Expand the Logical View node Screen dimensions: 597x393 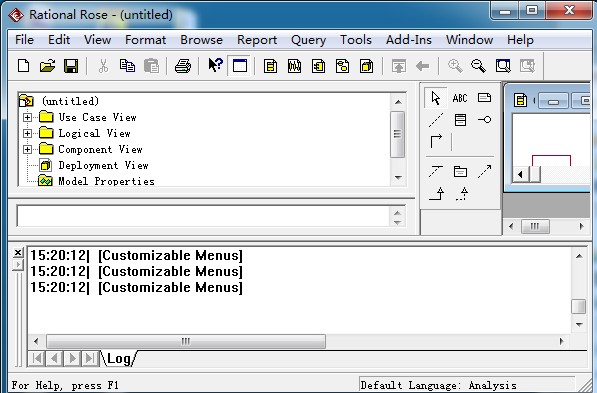[27, 133]
